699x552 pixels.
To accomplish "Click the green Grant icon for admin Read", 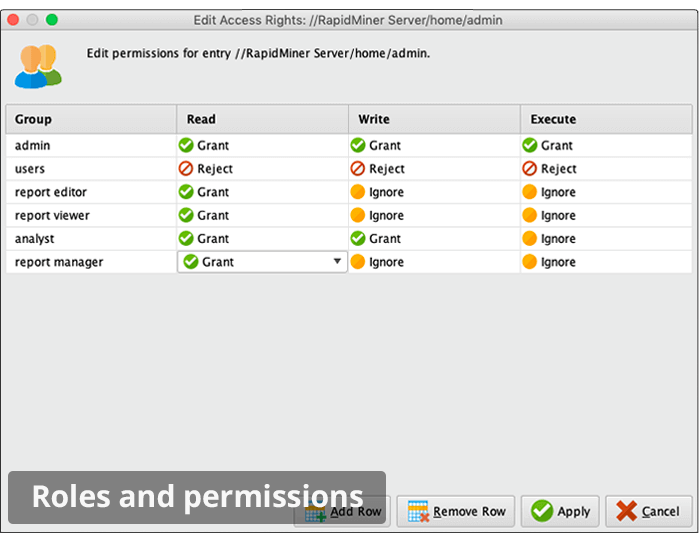I will pyautogui.click(x=185, y=145).
